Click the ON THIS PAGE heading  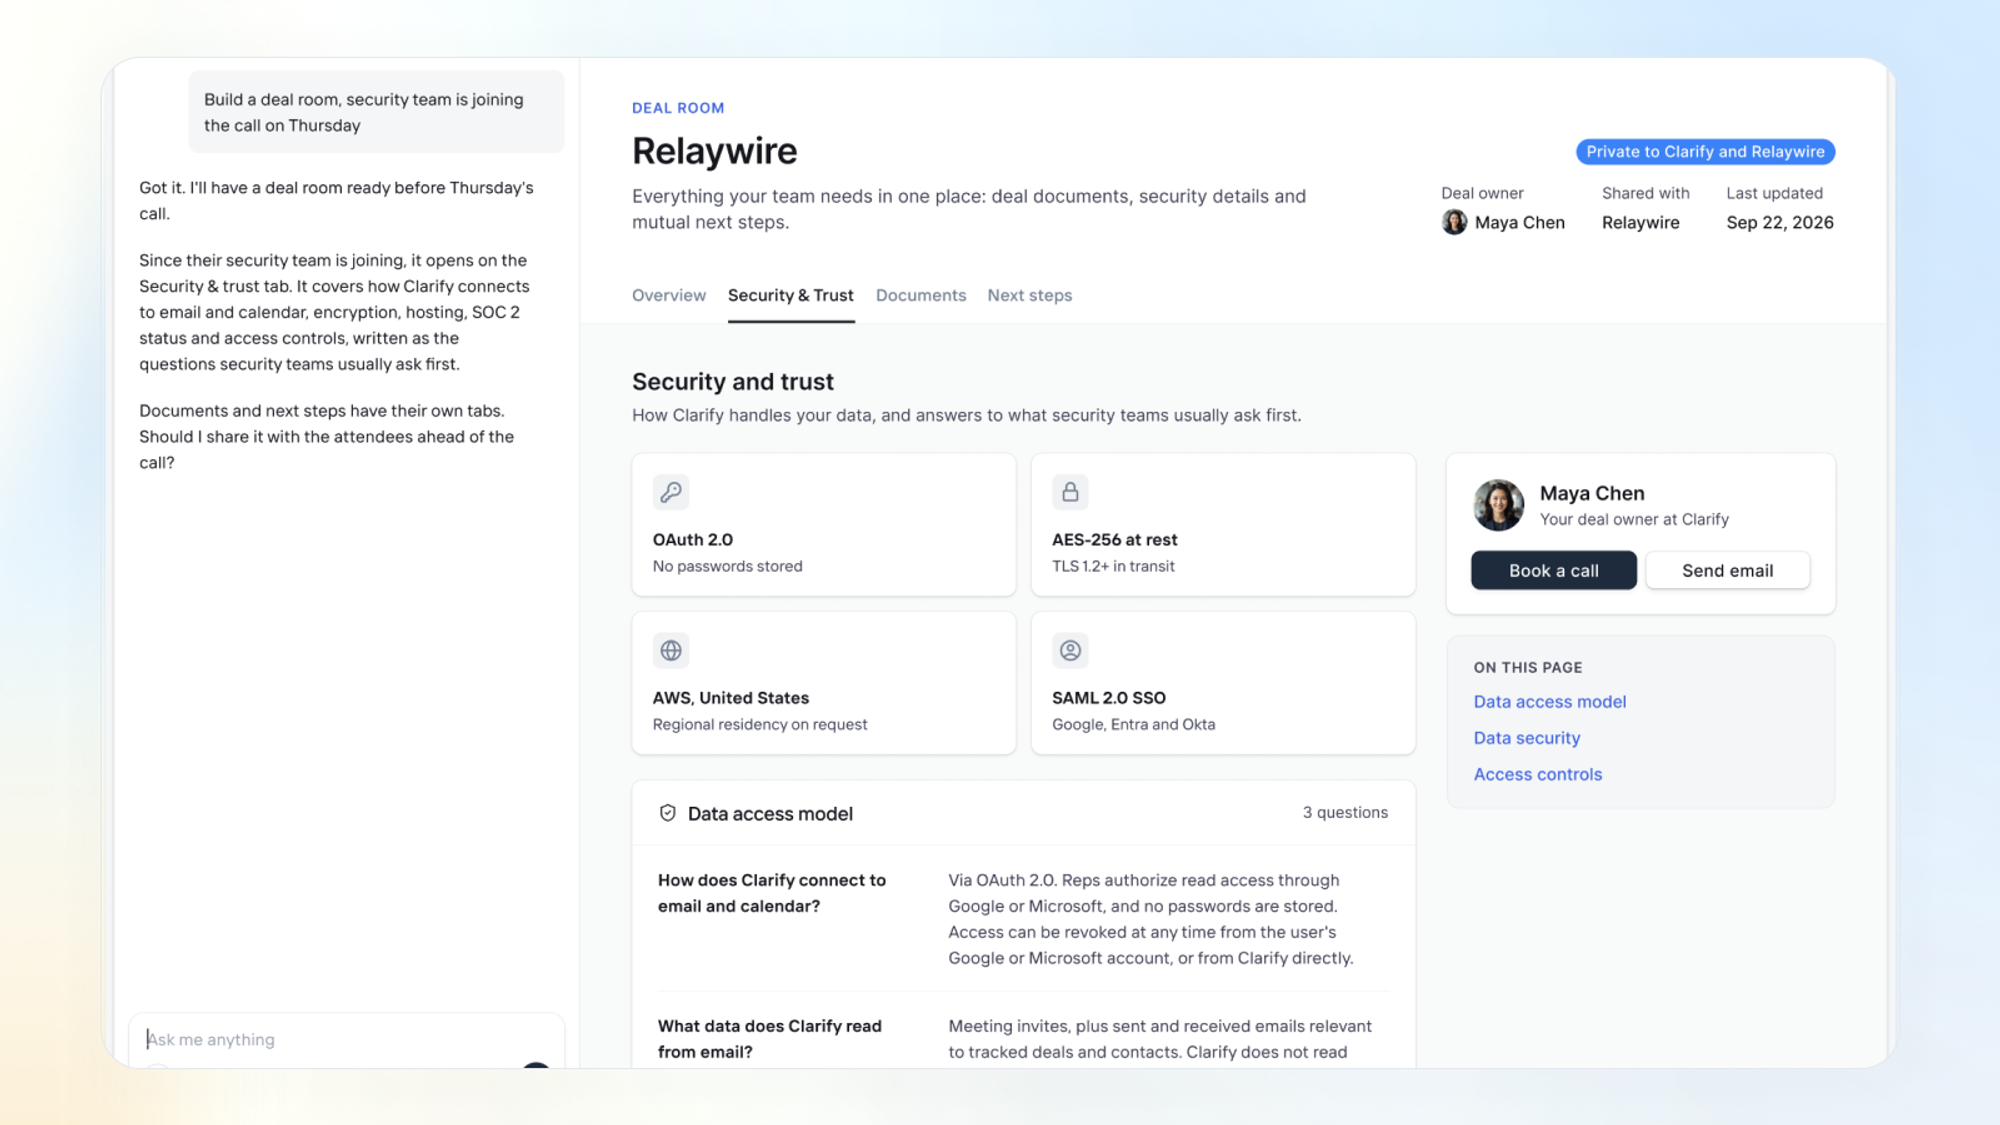click(x=1528, y=667)
